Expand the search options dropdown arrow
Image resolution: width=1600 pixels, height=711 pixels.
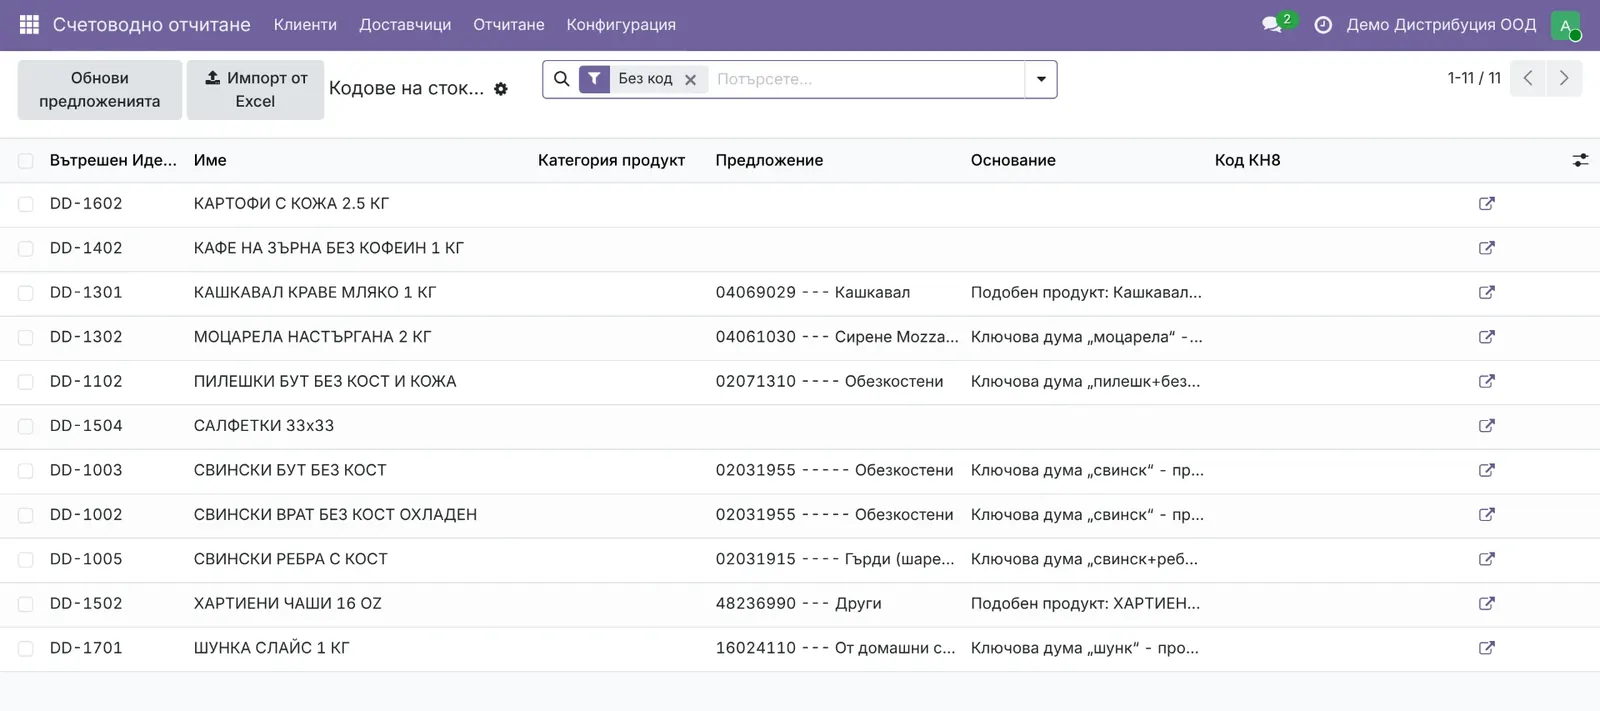click(1041, 79)
